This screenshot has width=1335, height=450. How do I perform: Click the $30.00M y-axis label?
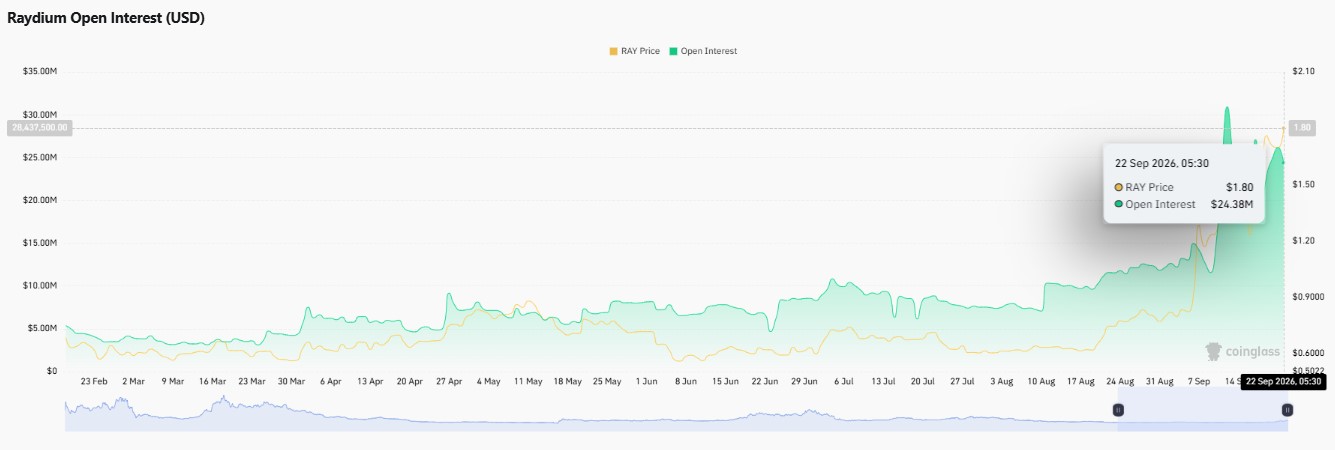tap(40, 115)
